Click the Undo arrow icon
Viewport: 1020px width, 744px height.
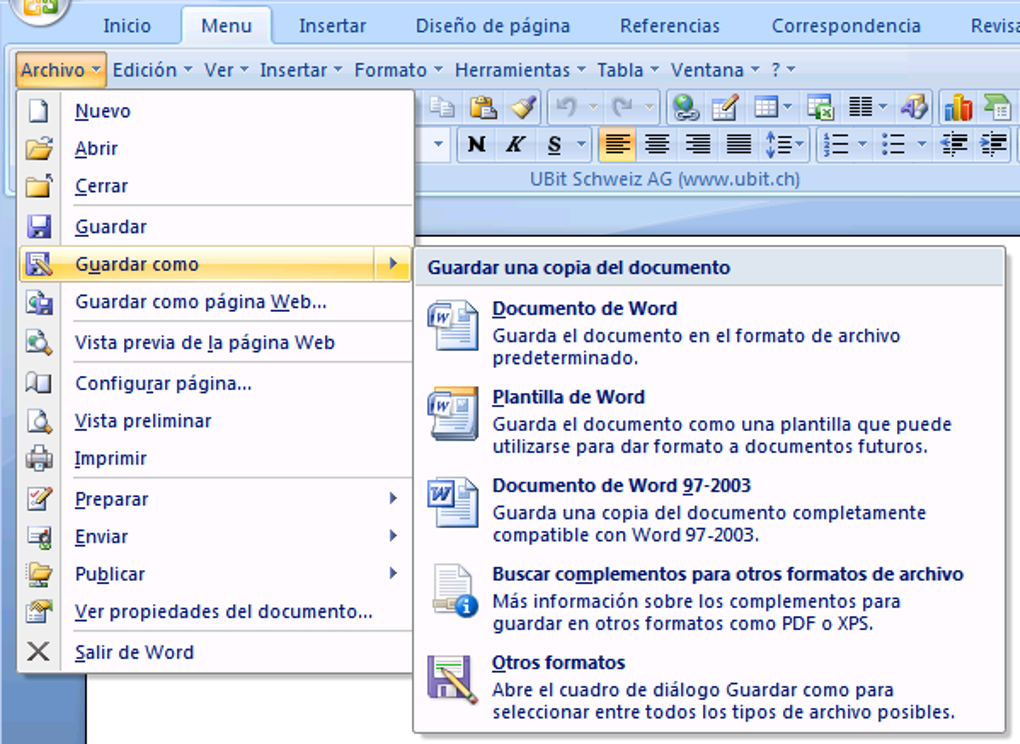pyautogui.click(x=567, y=107)
